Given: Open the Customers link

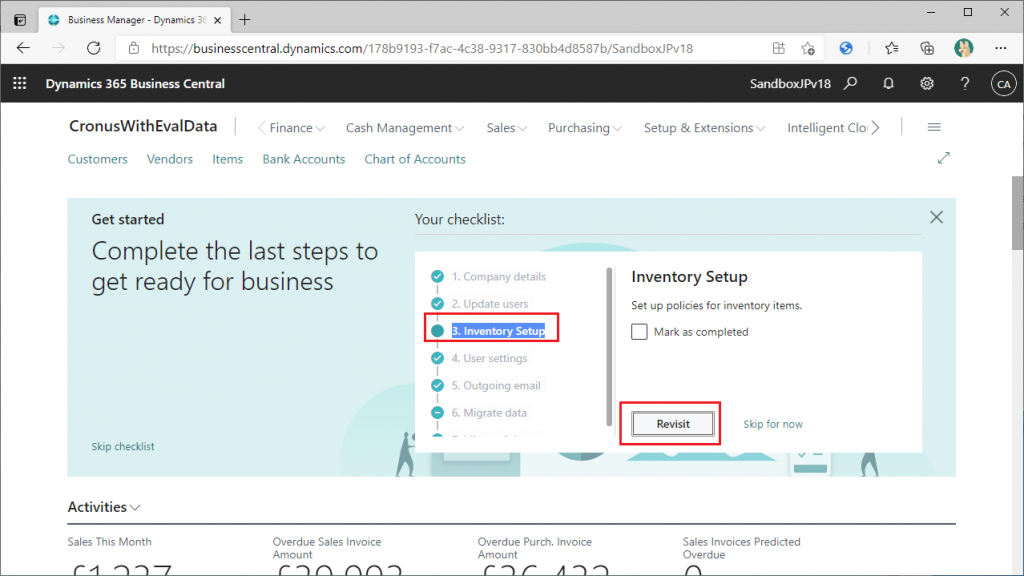Looking at the screenshot, I should 97,159.
